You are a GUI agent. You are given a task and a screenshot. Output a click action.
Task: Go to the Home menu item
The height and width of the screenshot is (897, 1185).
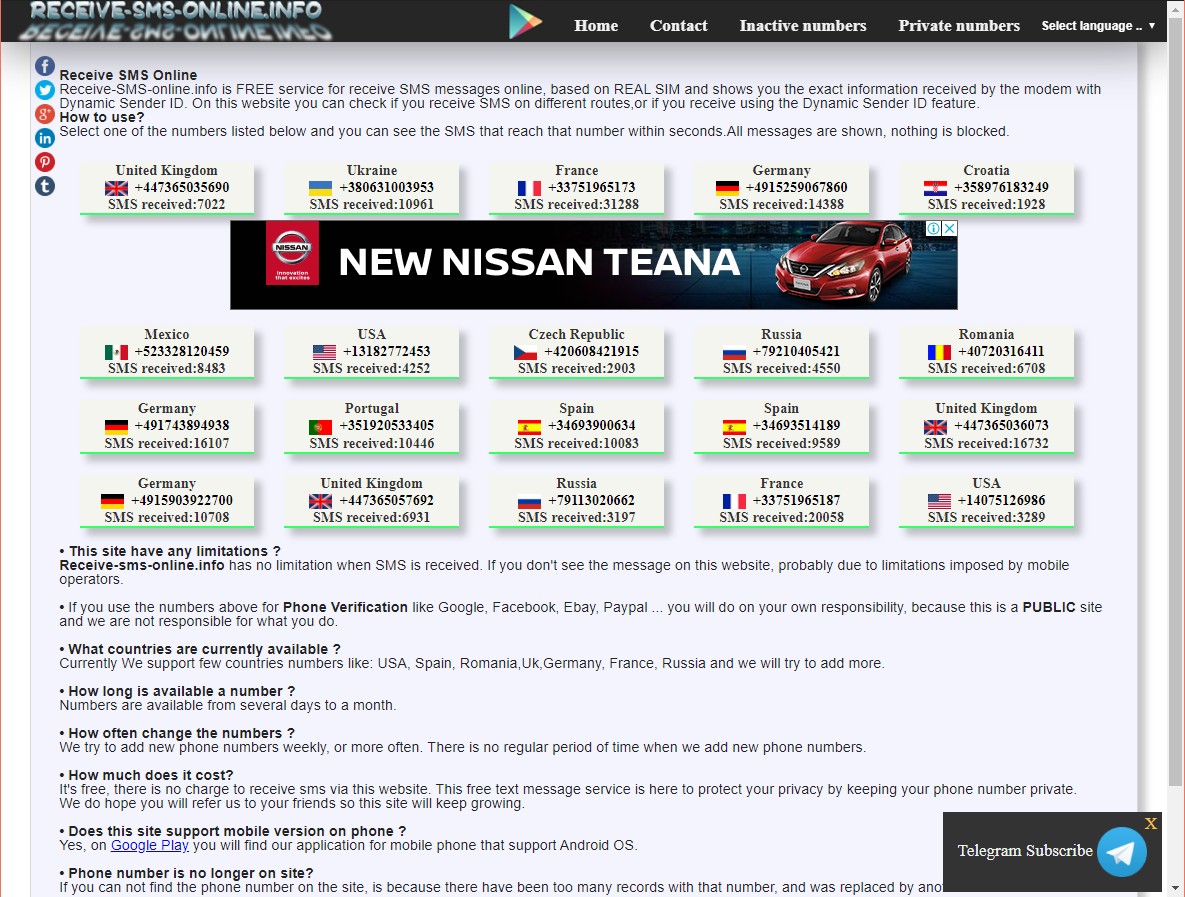(x=596, y=26)
